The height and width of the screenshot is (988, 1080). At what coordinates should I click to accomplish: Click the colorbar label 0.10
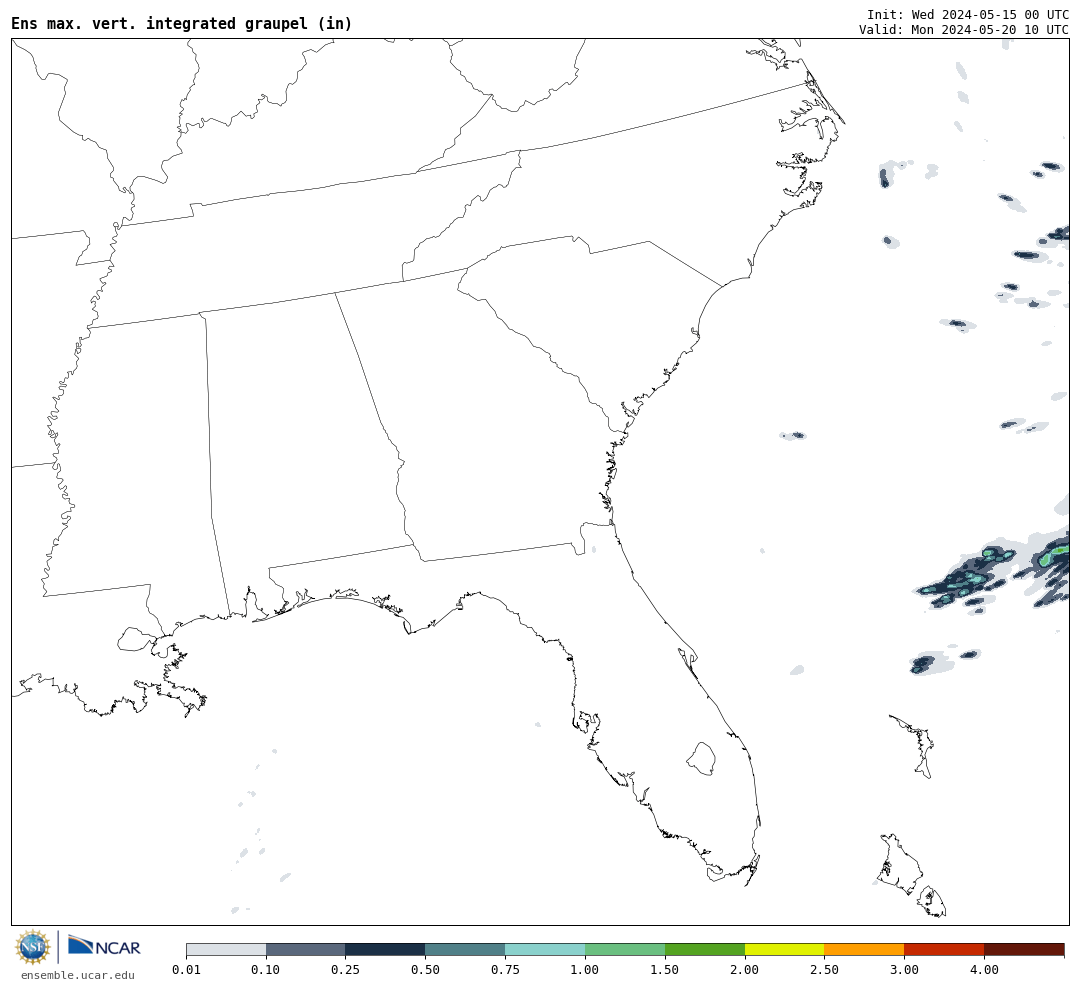(266, 970)
